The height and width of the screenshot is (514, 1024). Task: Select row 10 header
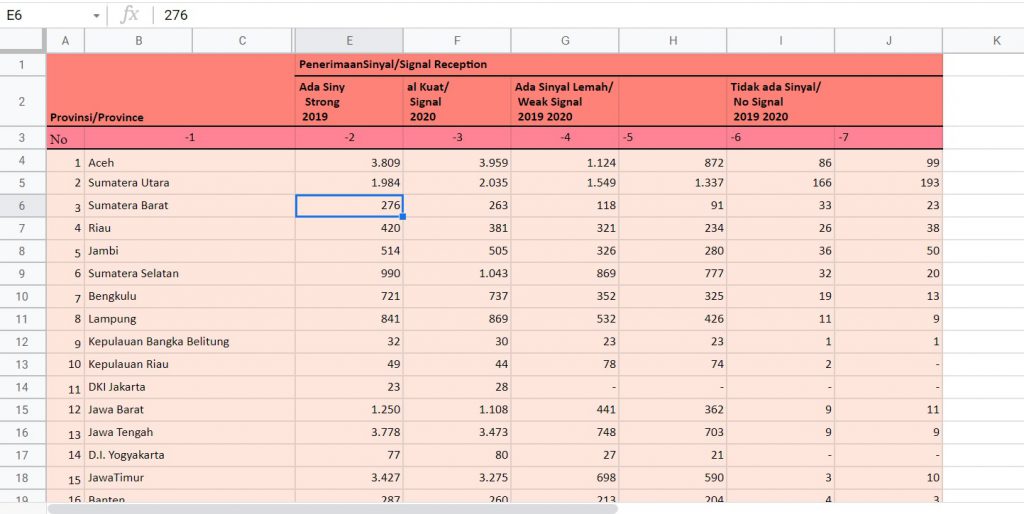coord(22,296)
